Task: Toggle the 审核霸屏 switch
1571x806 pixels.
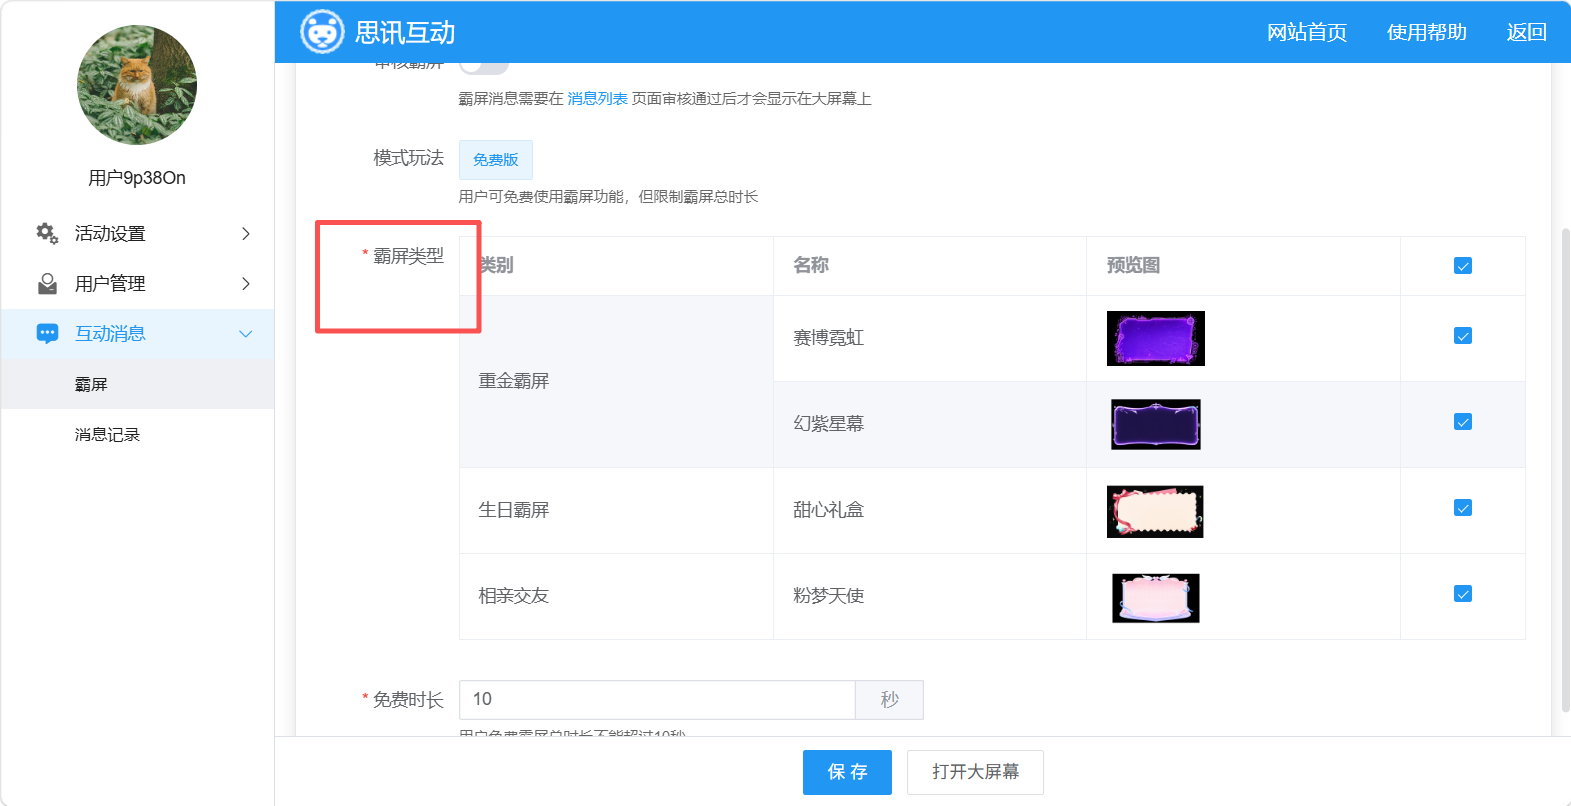Action: coord(484,66)
